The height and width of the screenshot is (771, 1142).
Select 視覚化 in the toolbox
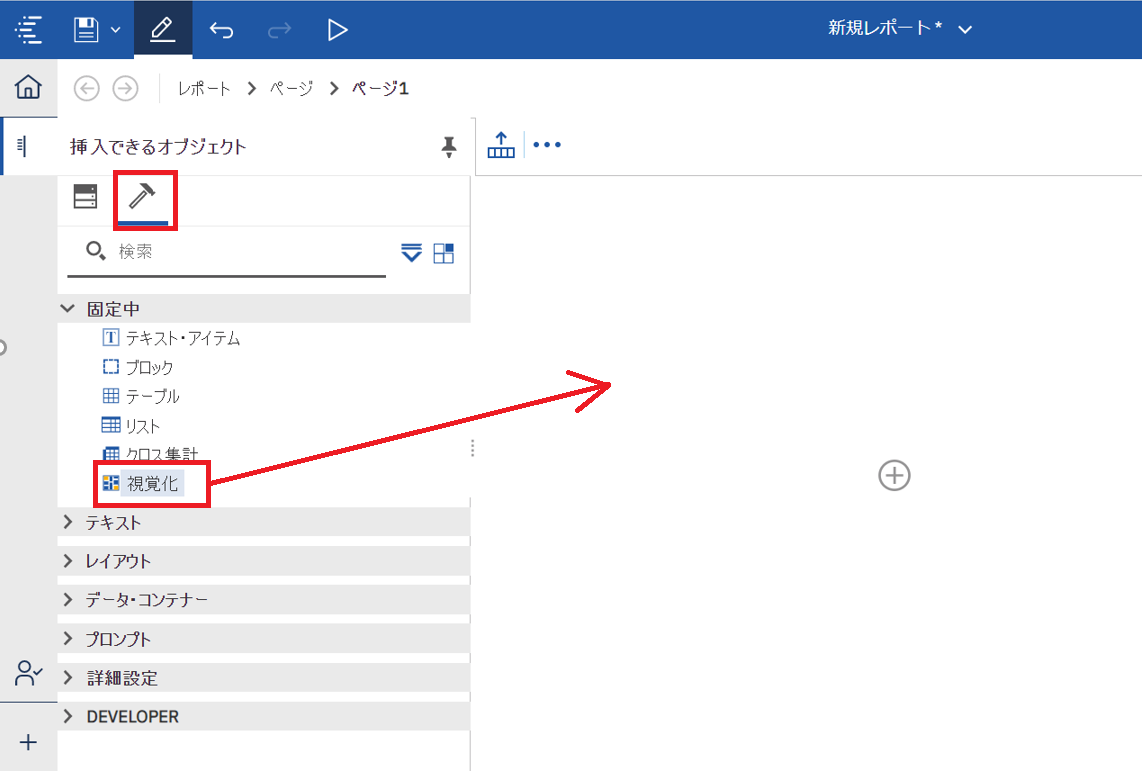(152, 483)
